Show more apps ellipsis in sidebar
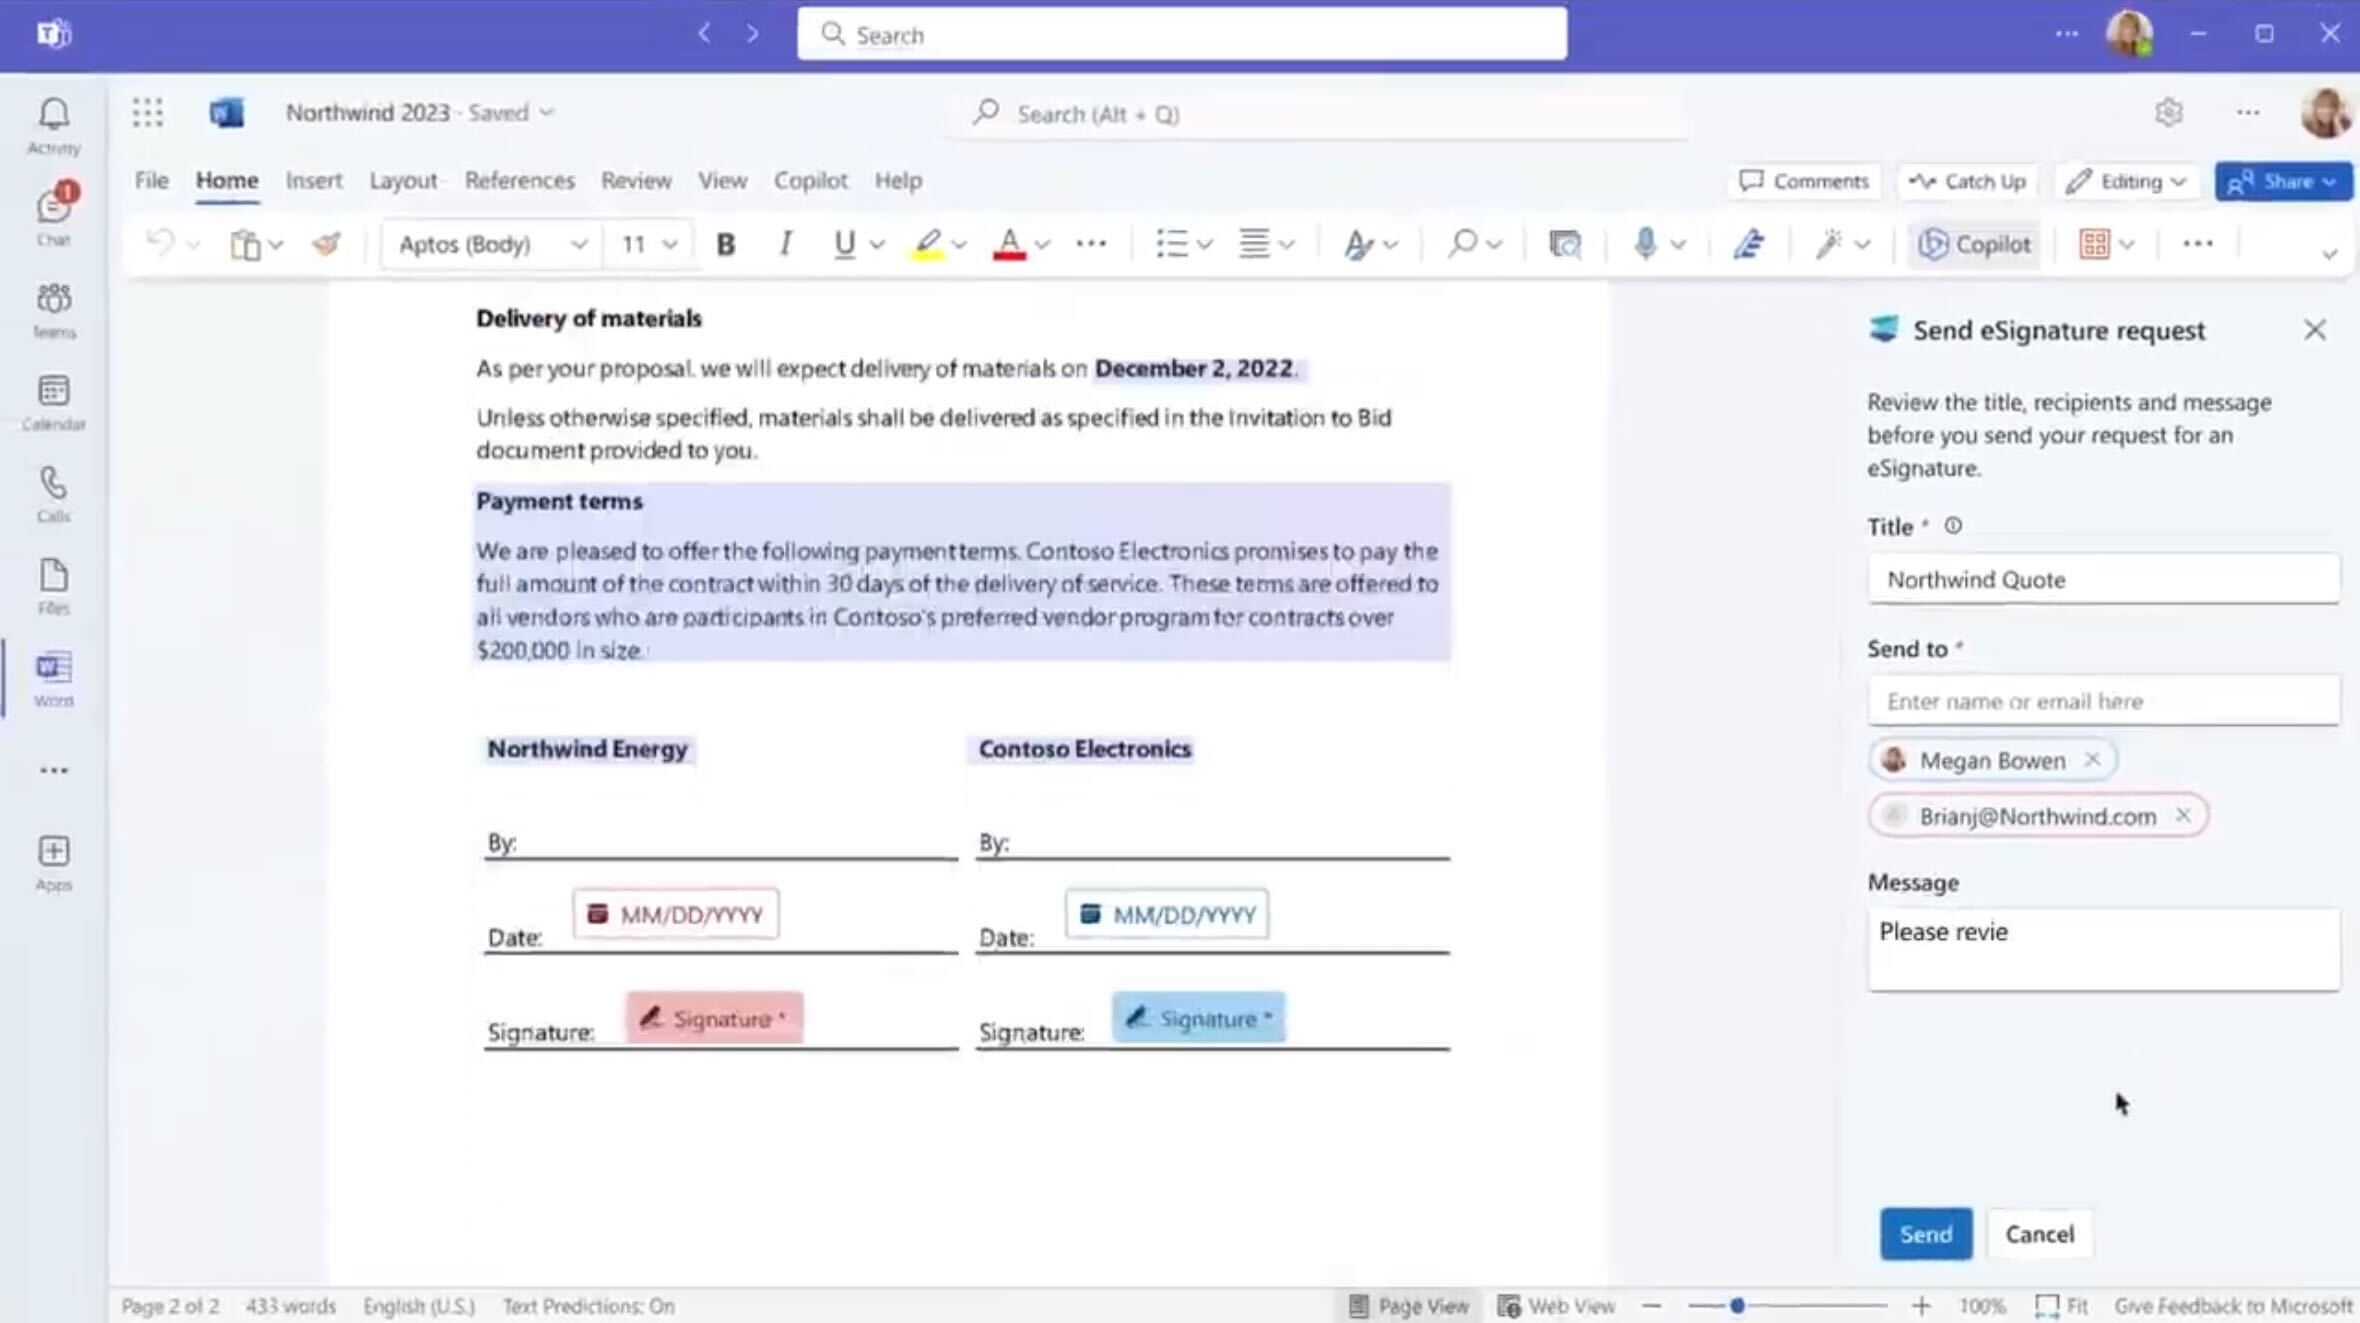 pos(54,770)
